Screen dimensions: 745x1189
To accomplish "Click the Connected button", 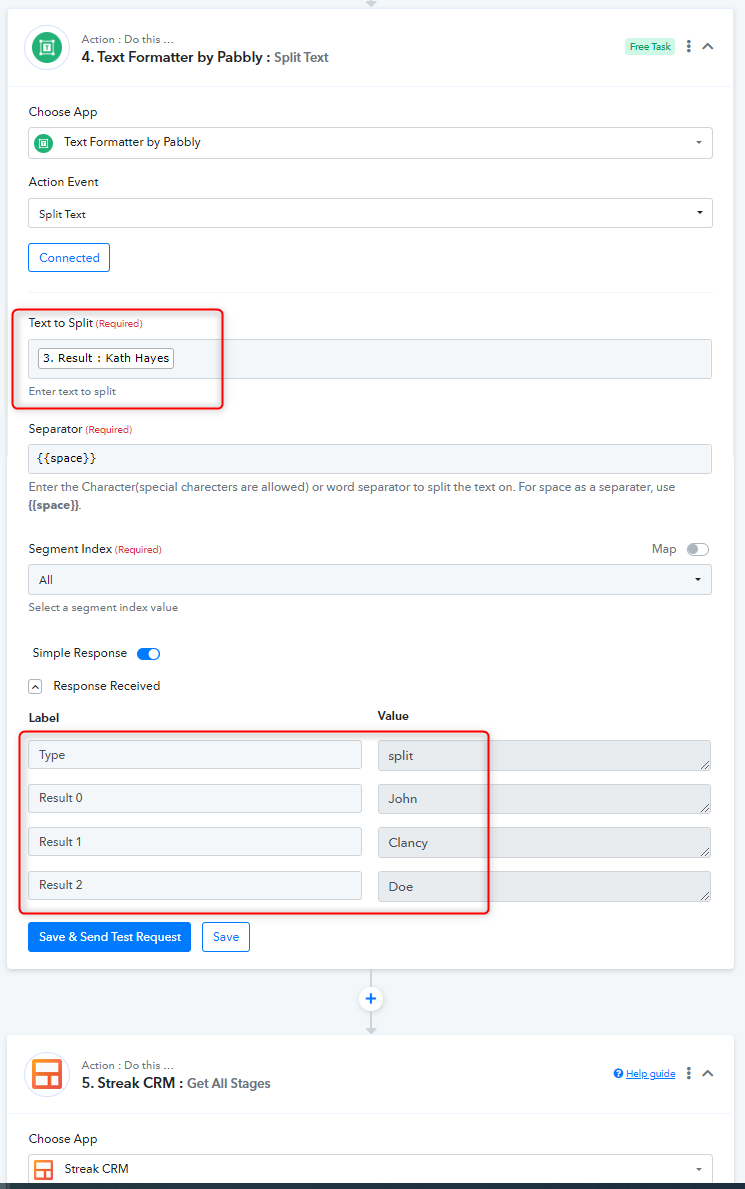I will [69, 258].
